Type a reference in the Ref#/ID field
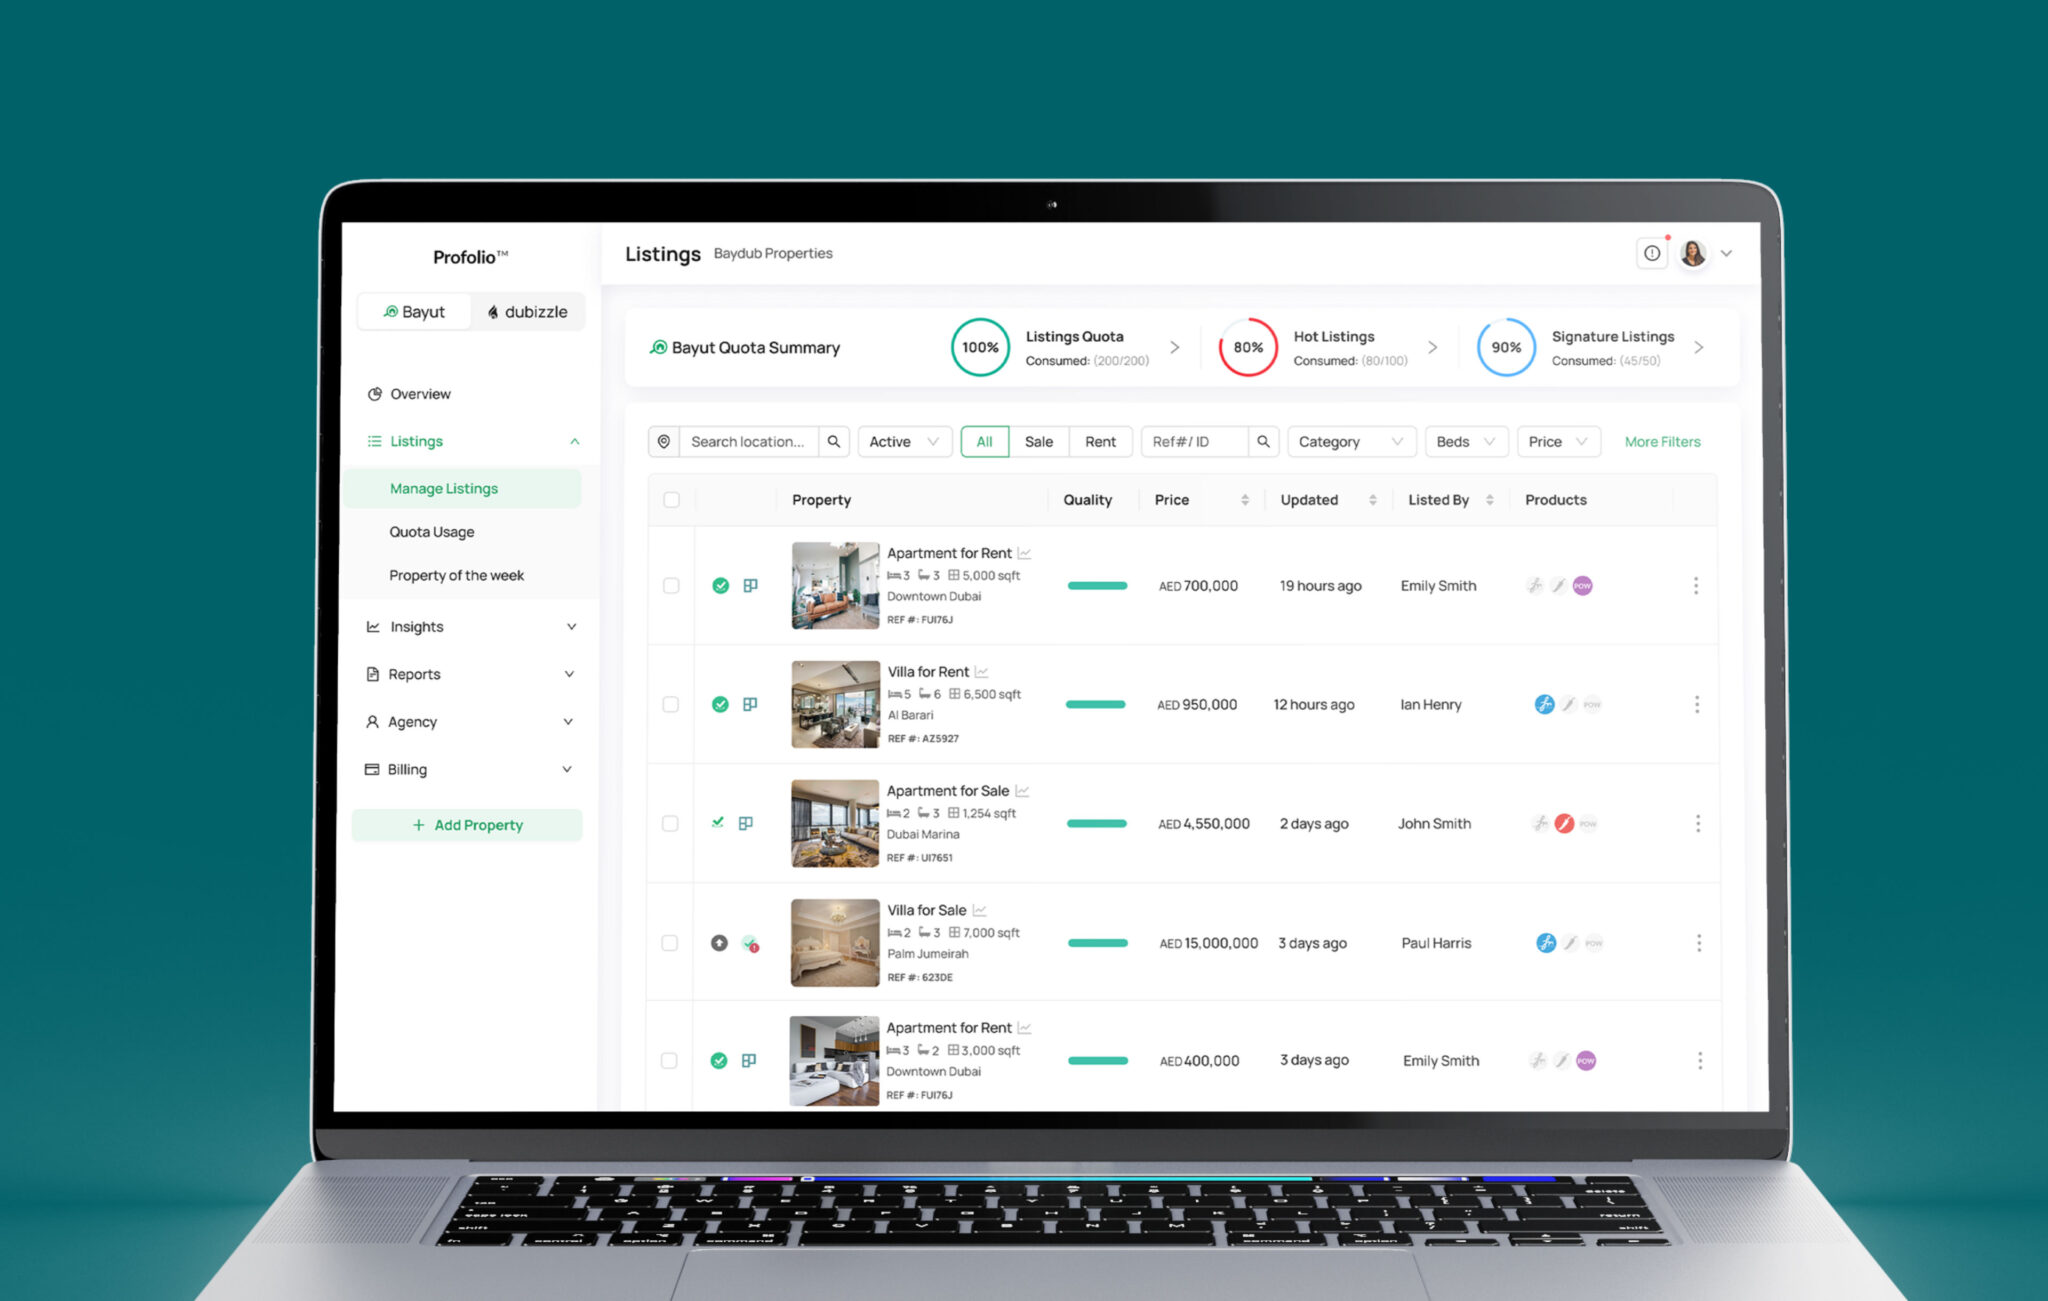This screenshot has width=2048, height=1301. tap(1195, 441)
